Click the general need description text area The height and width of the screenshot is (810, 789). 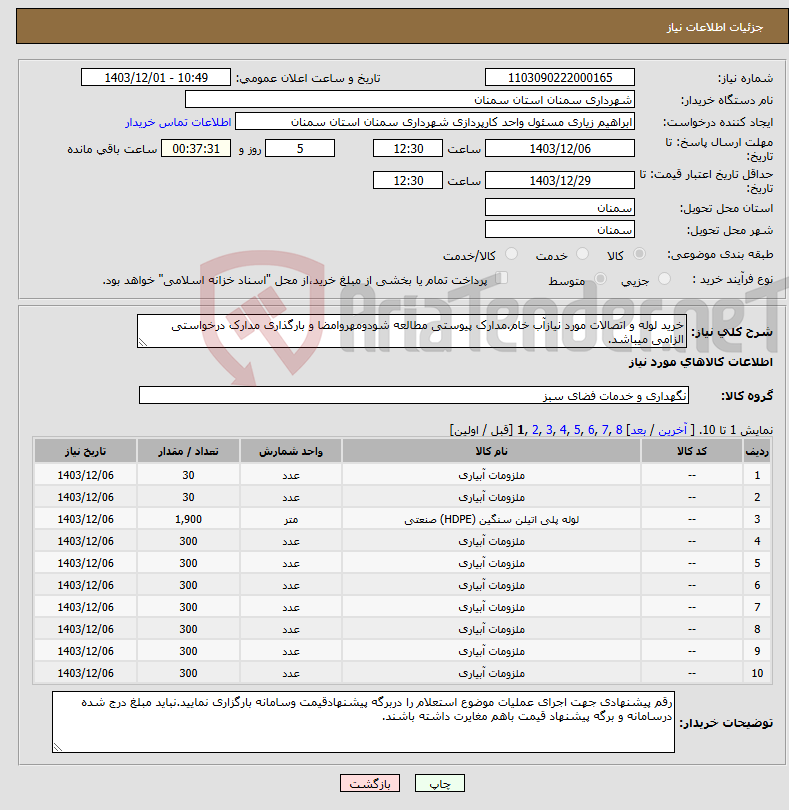(412, 331)
